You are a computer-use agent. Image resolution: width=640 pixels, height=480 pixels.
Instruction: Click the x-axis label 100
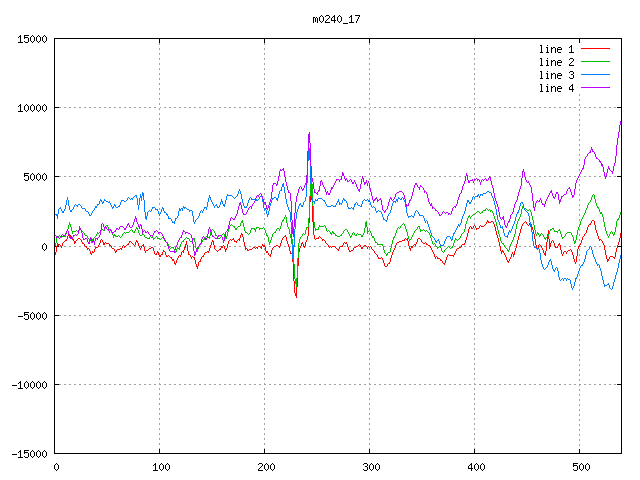(x=161, y=467)
